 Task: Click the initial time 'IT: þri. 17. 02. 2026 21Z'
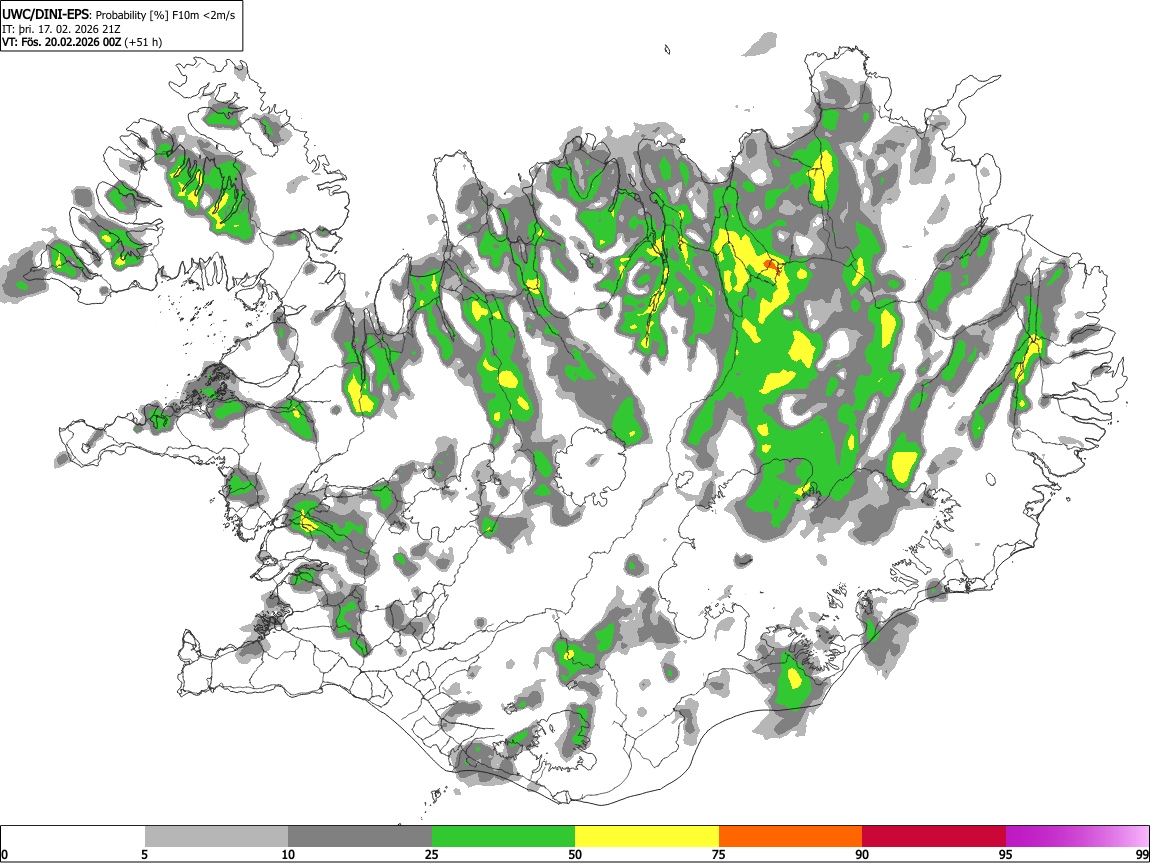62,29
